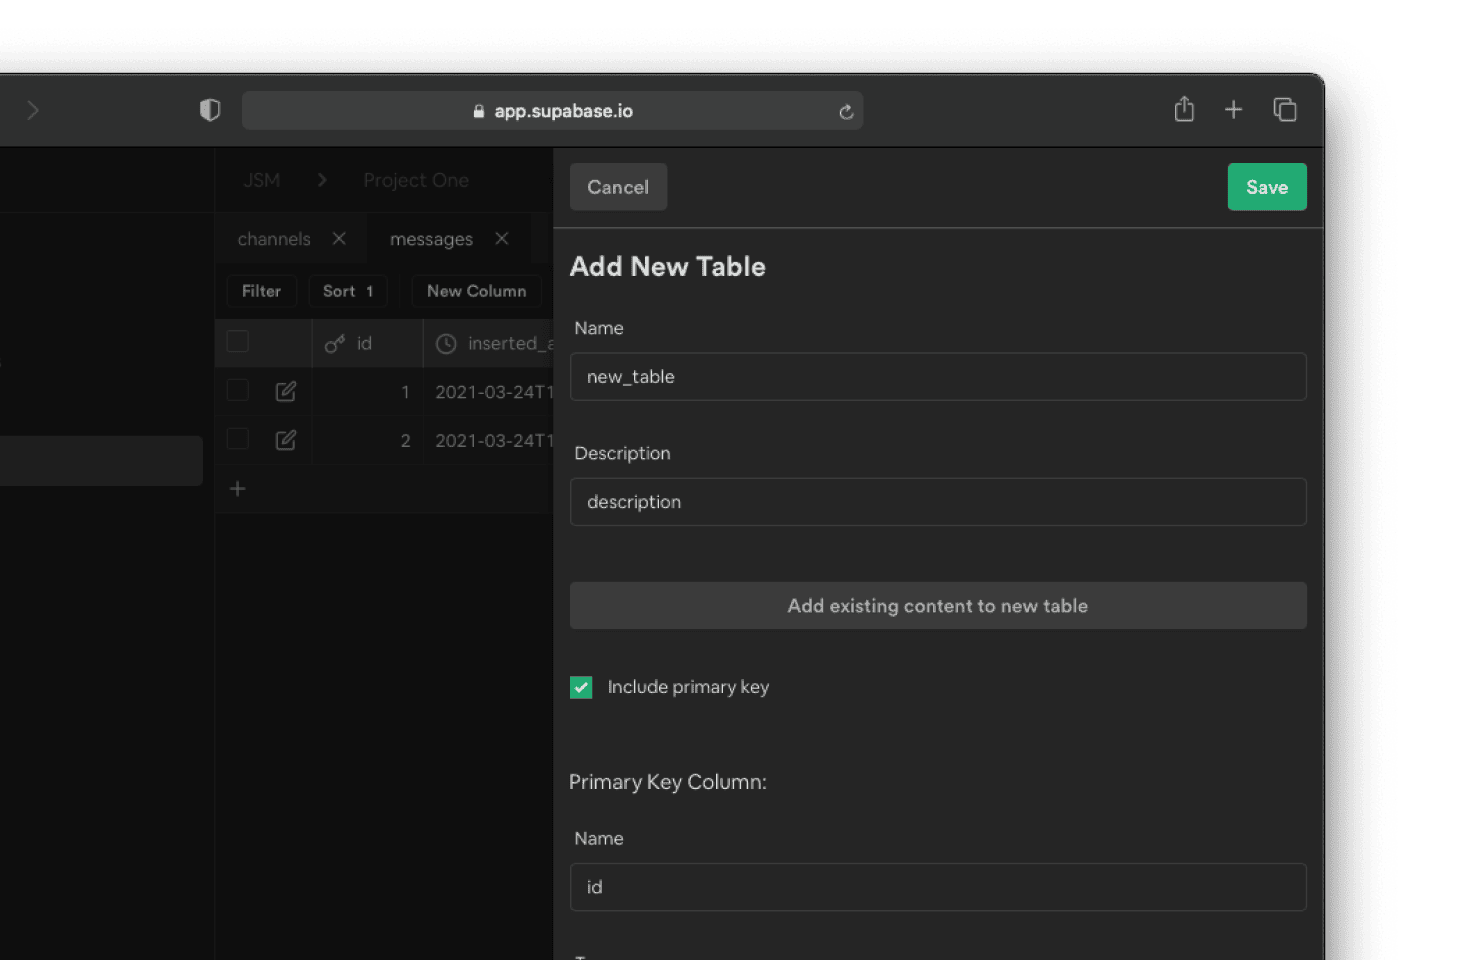Save the new table
Viewport: 1460px width, 960px height.
click(1267, 187)
